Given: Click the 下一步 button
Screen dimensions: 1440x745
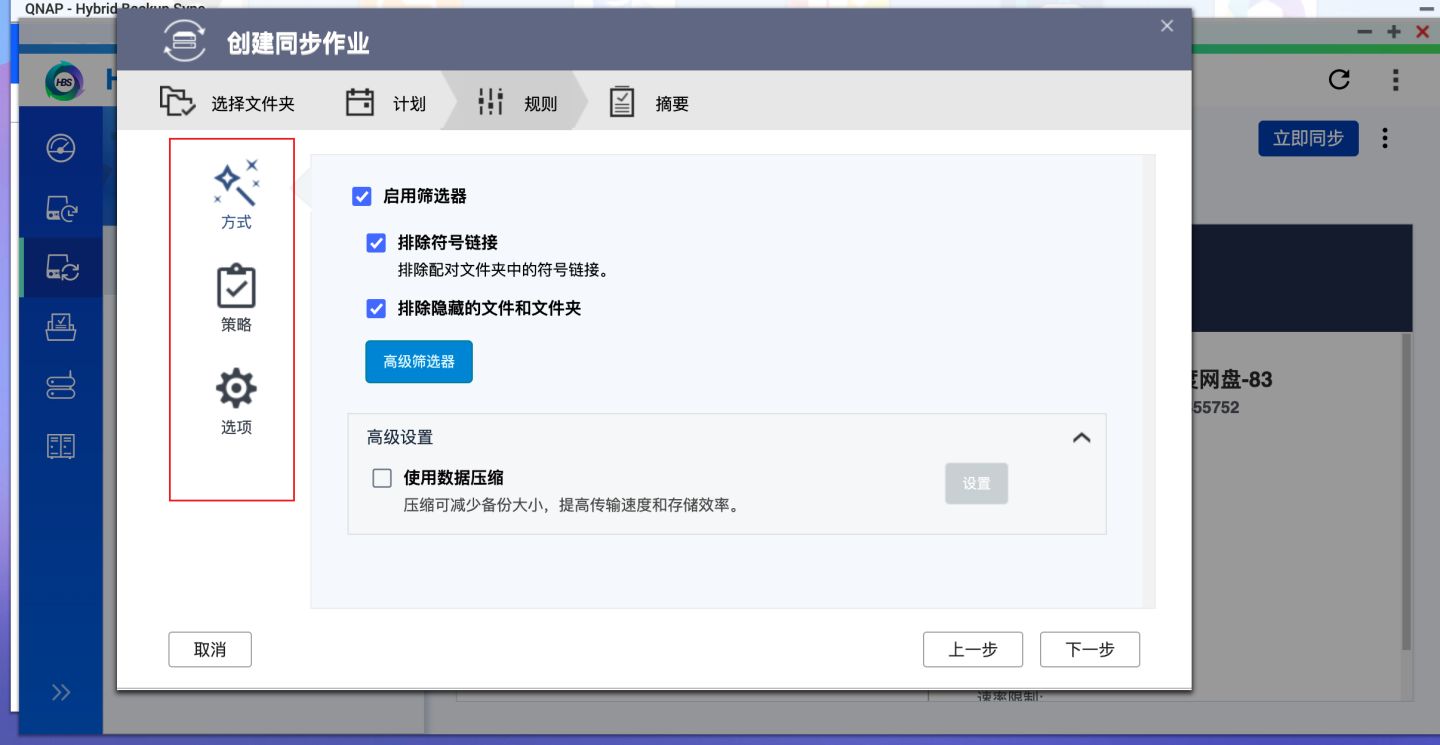Looking at the screenshot, I should point(1090,649).
